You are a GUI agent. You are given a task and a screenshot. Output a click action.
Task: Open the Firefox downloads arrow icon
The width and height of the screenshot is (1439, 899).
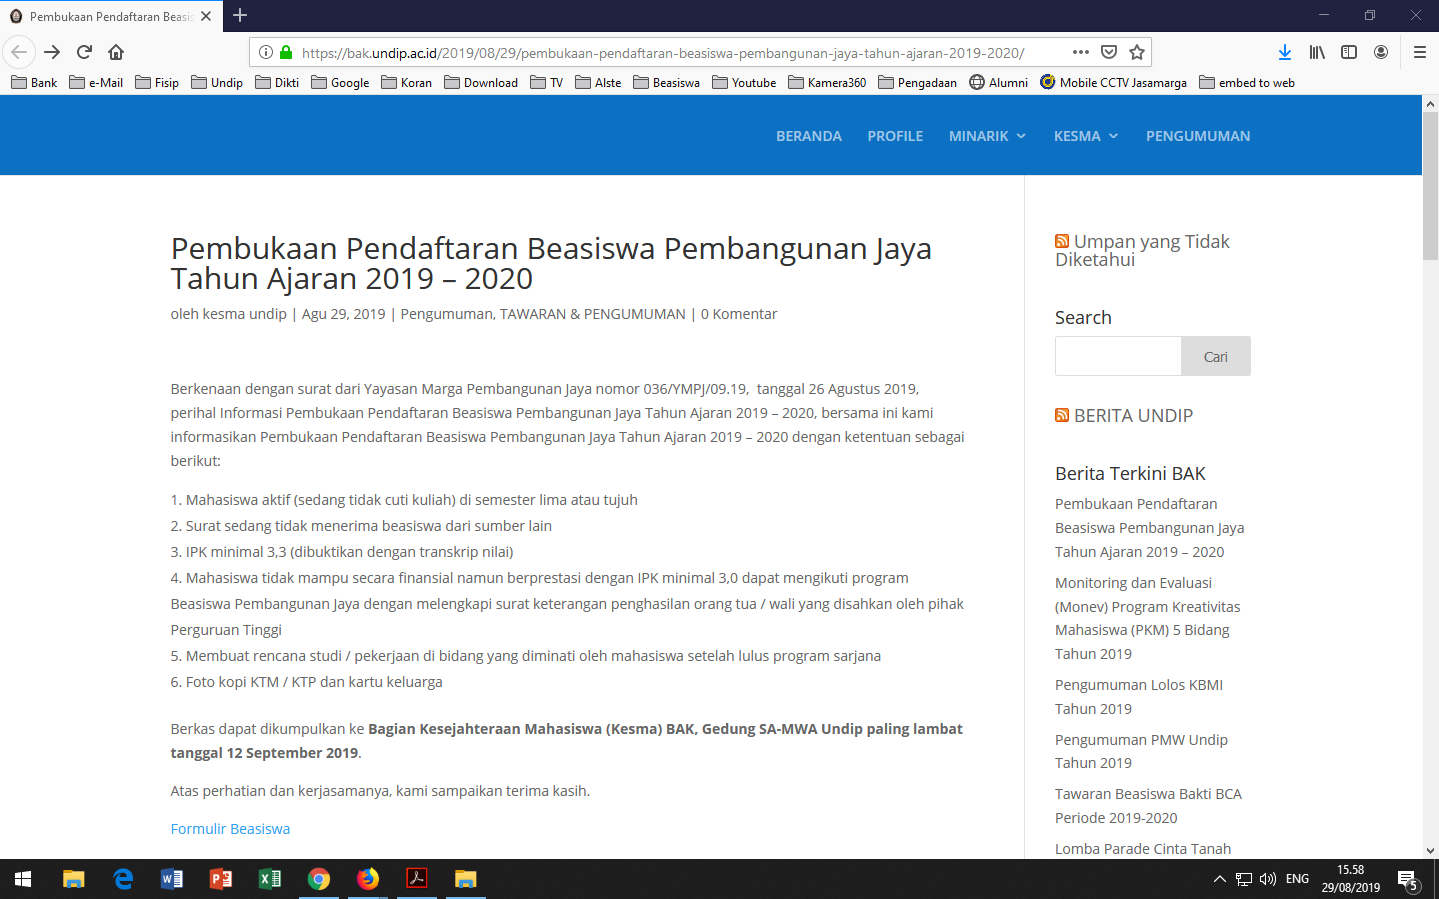tap(1285, 52)
